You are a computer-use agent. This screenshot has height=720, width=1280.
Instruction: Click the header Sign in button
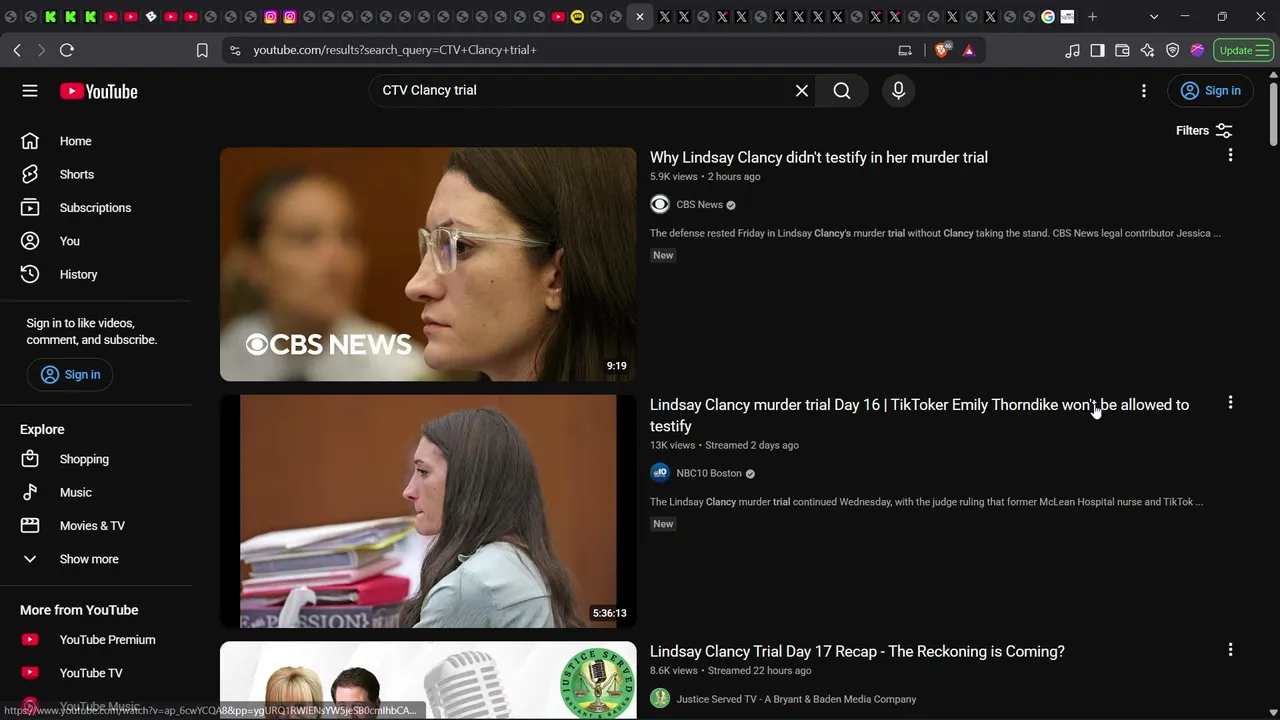[1210, 91]
